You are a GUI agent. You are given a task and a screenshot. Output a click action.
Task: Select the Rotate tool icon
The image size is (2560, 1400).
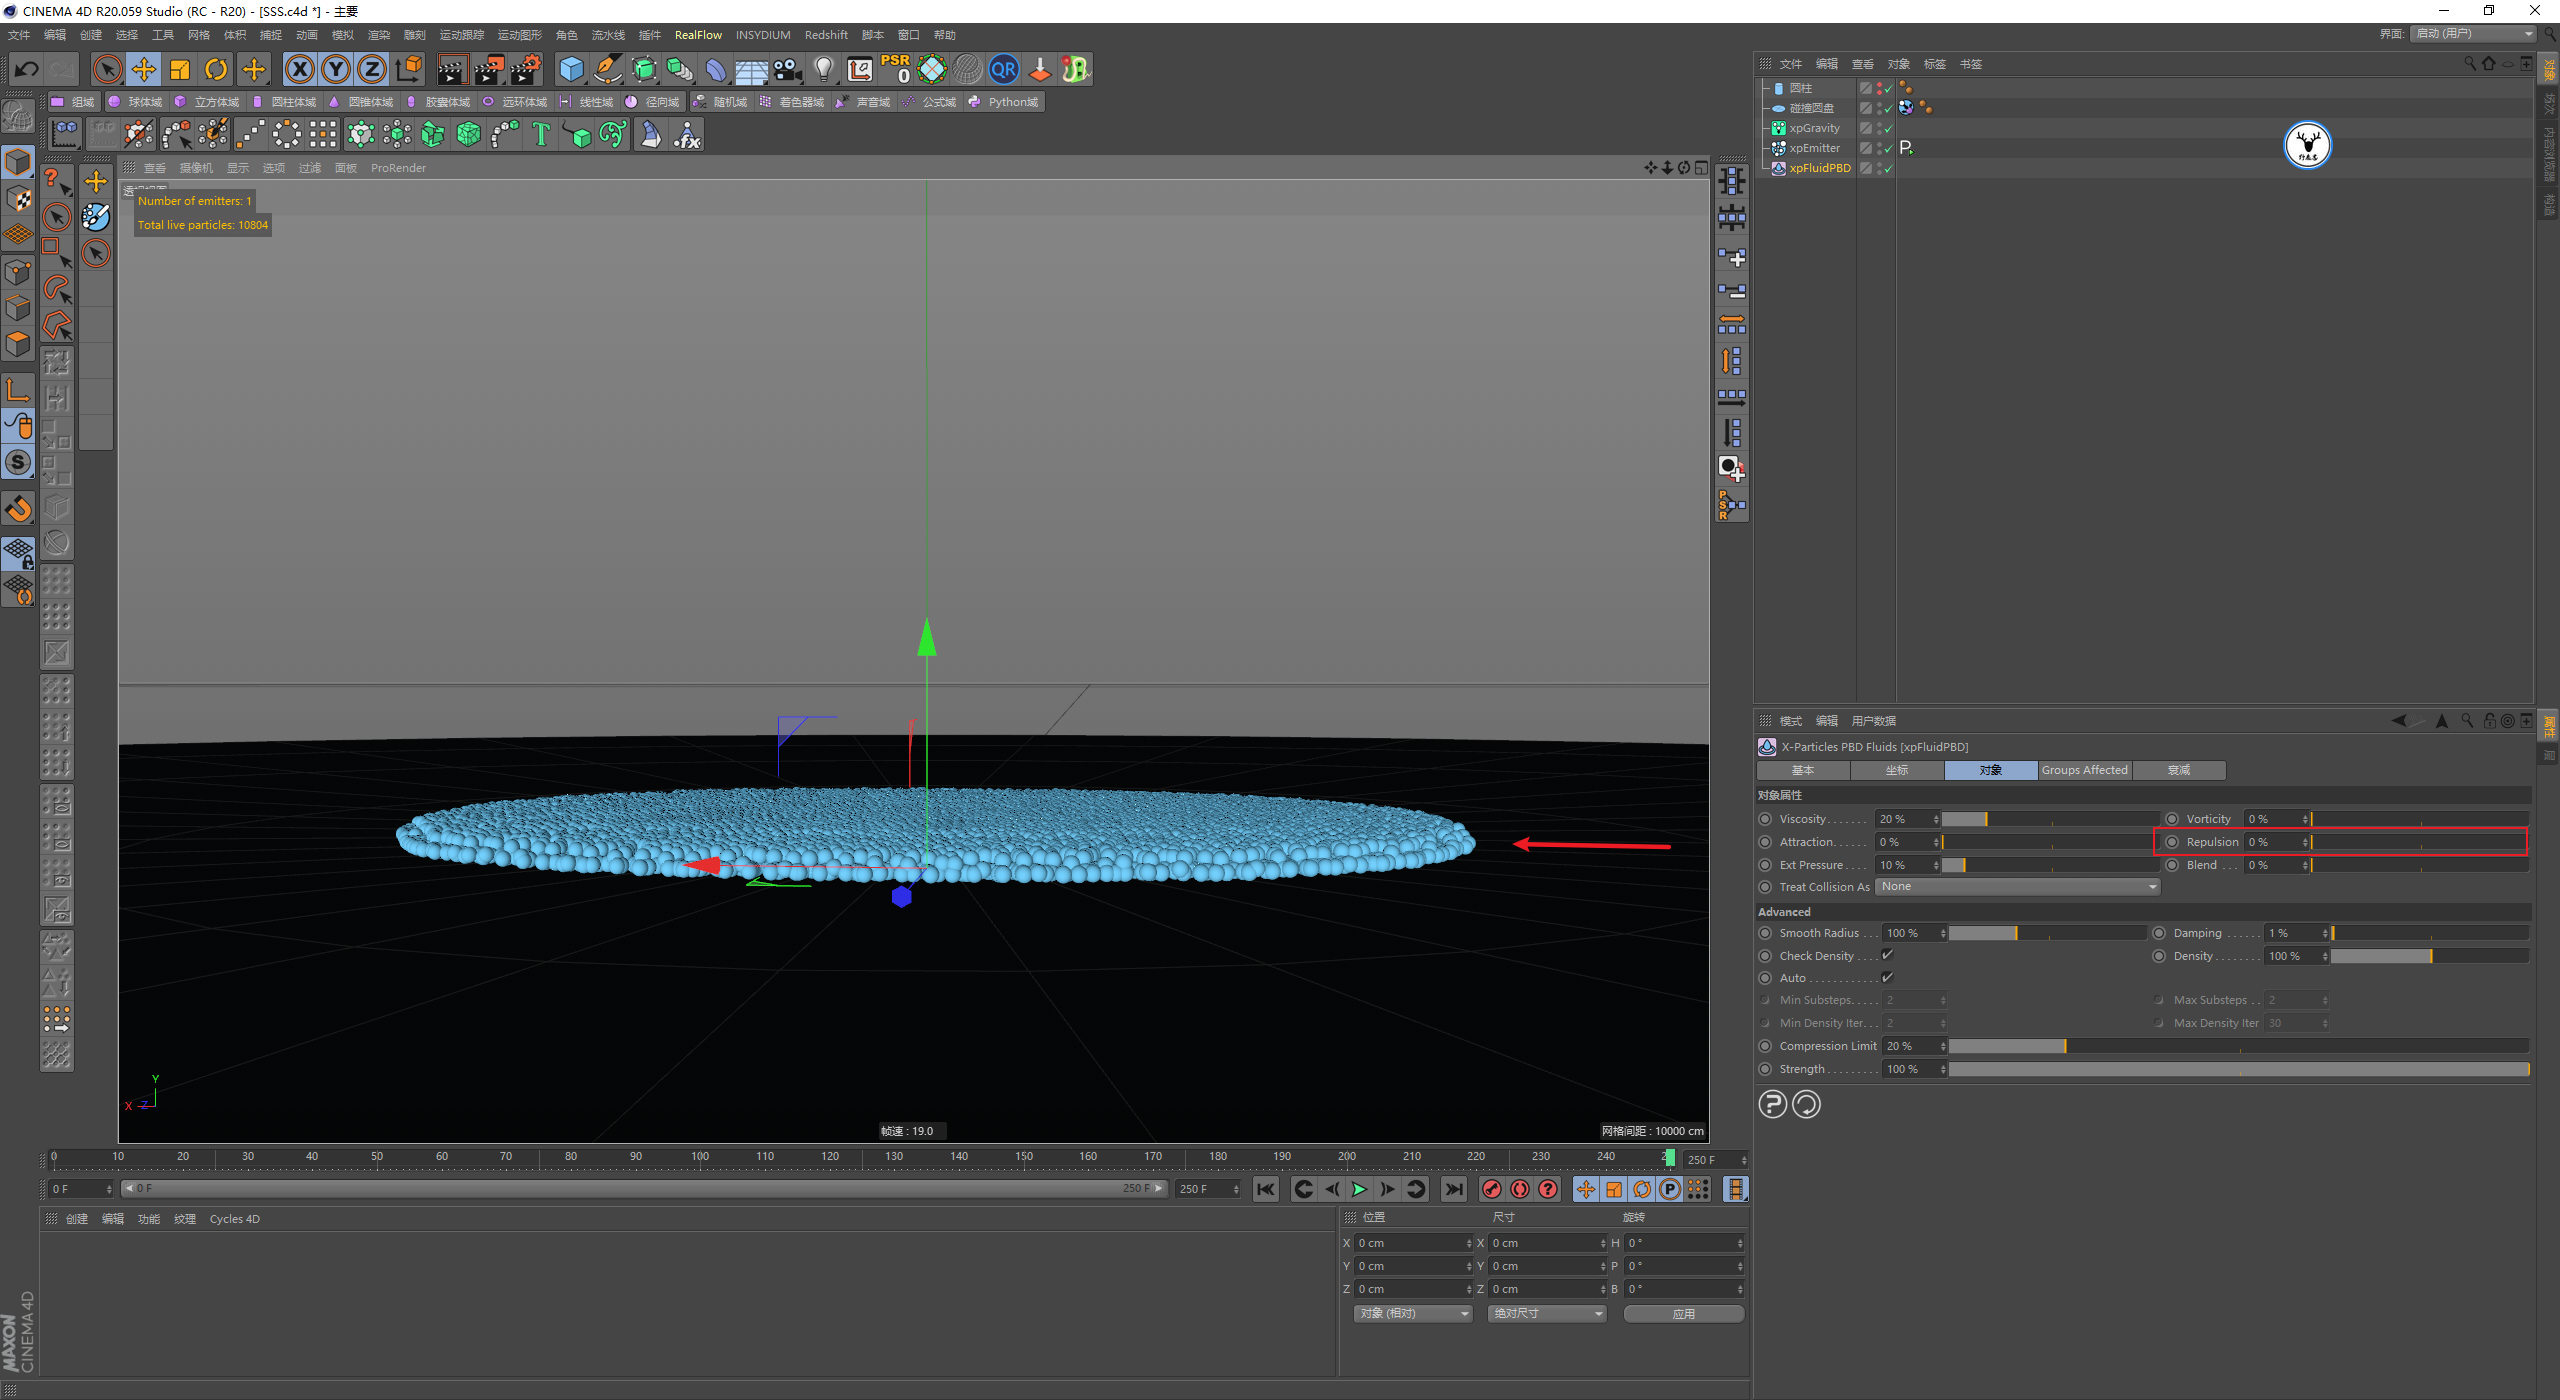216,69
